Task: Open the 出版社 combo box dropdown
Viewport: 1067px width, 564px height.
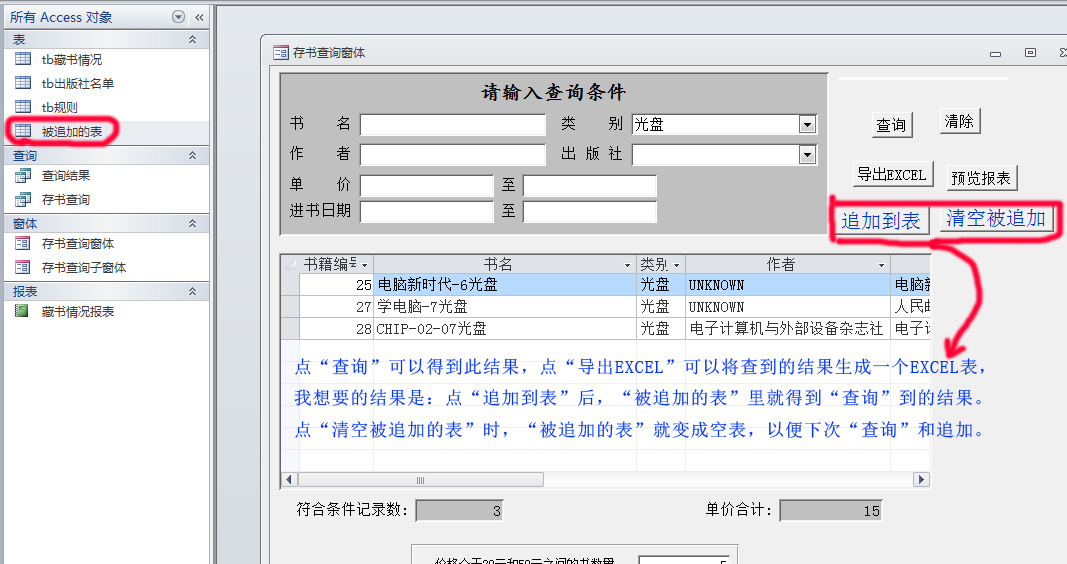Action: [x=807, y=155]
